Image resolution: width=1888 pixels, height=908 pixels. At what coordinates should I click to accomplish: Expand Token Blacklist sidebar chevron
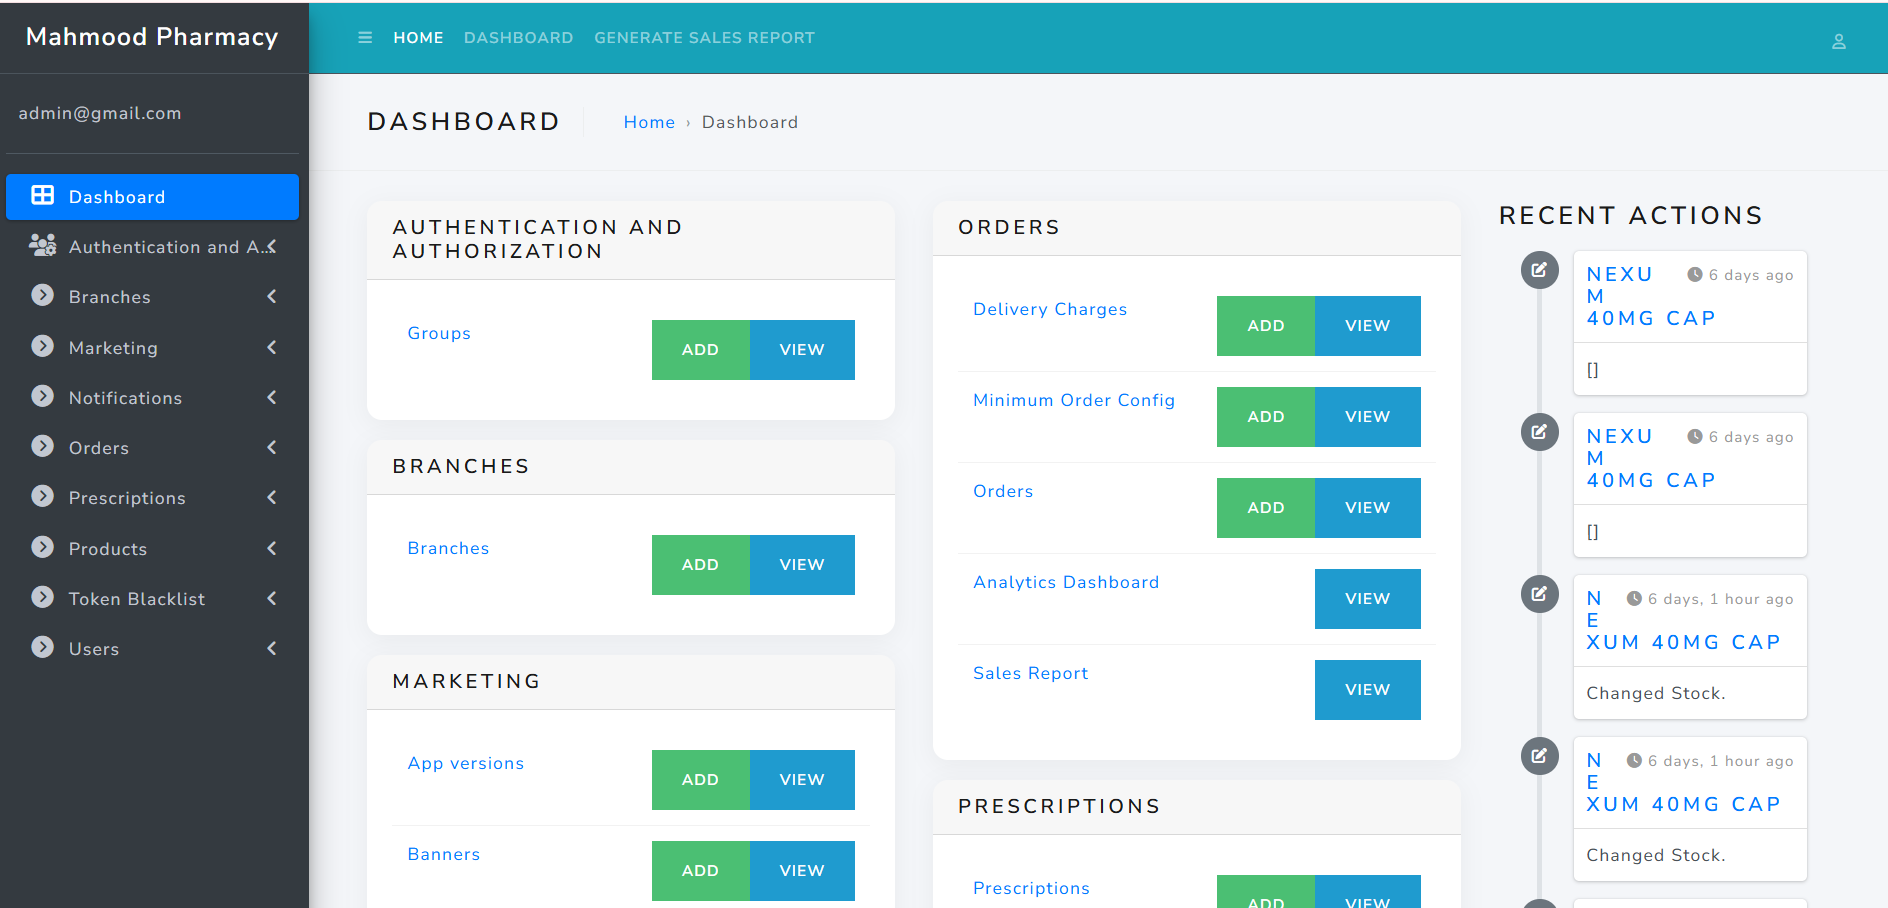[x=272, y=598]
